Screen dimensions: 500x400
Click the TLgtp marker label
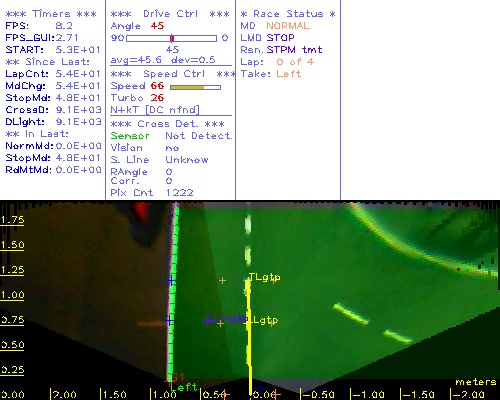click(265, 277)
